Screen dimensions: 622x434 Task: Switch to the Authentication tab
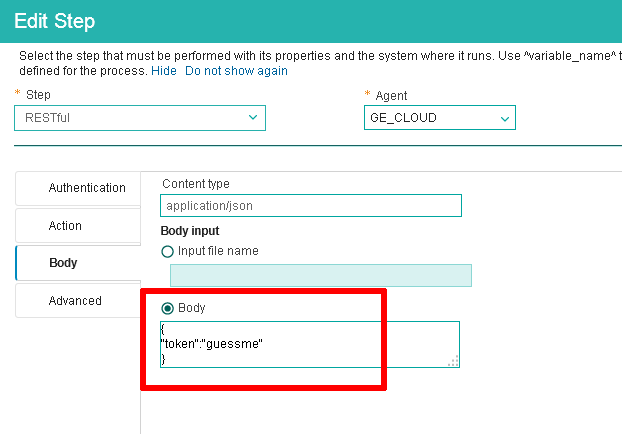pyautogui.click(x=87, y=188)
